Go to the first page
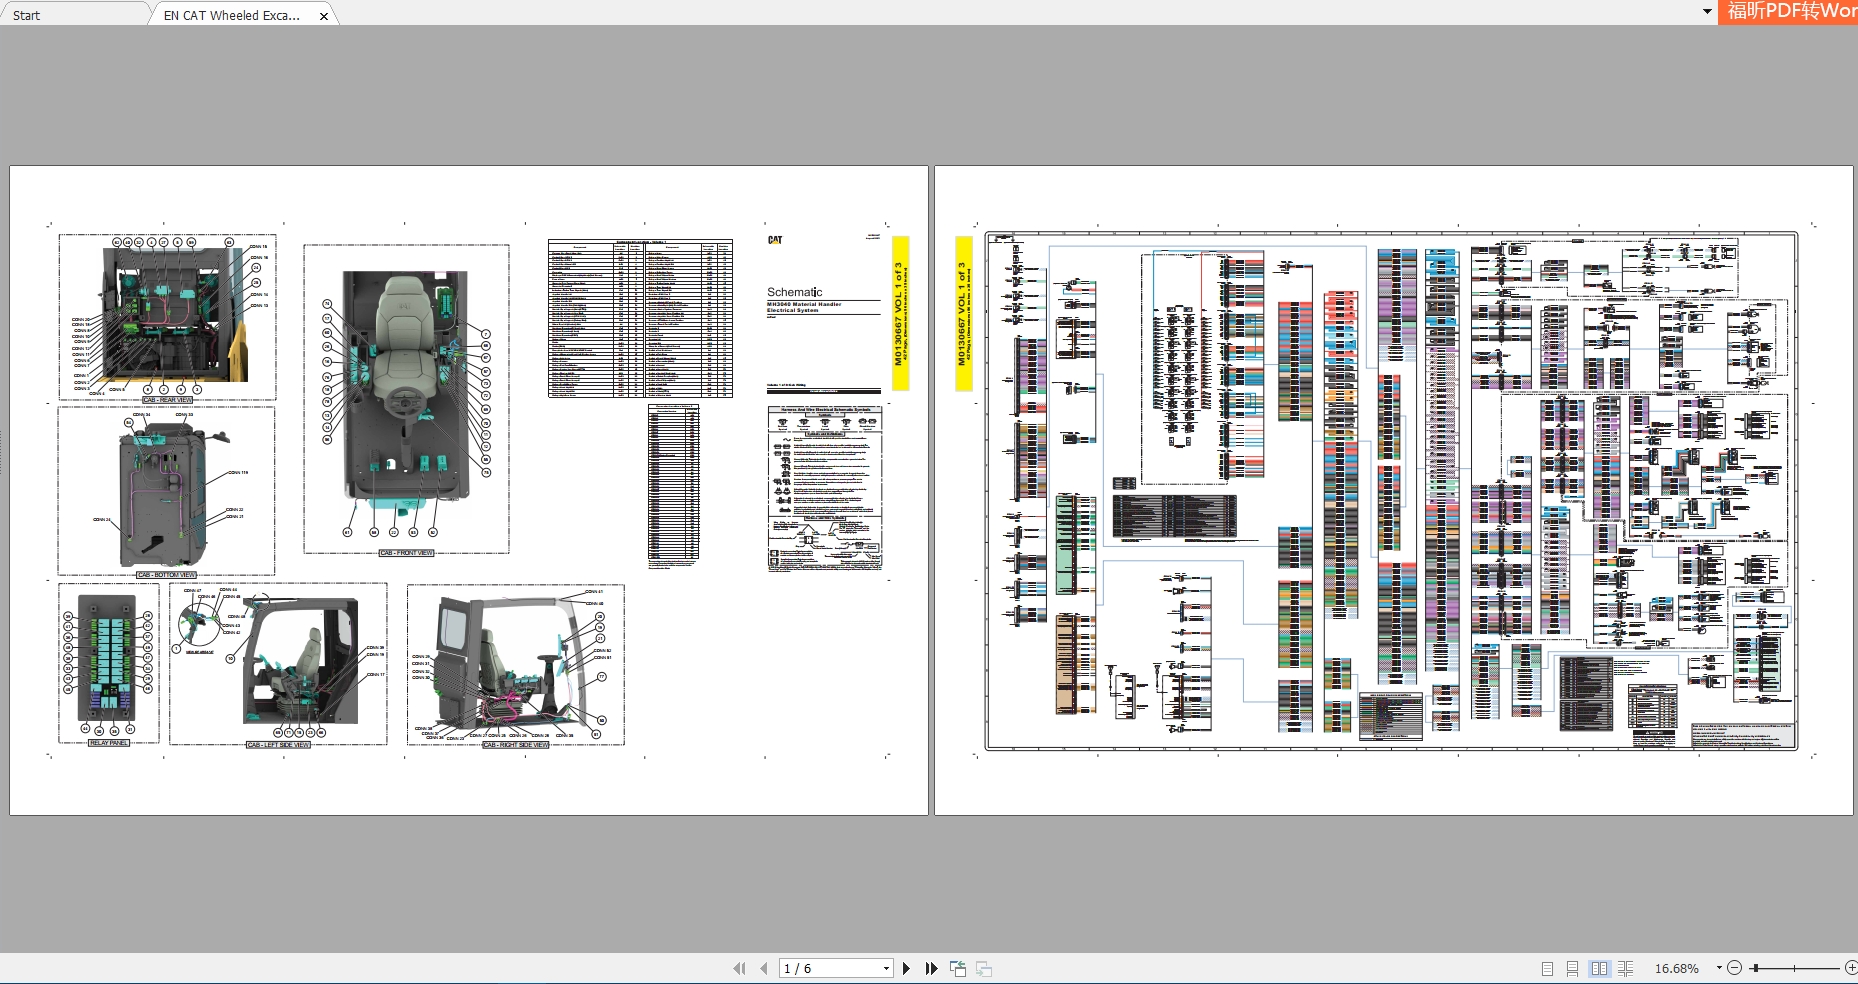The height and width of the screenshot is (984, 1858). pyautogui.click(x=739, y=968)
